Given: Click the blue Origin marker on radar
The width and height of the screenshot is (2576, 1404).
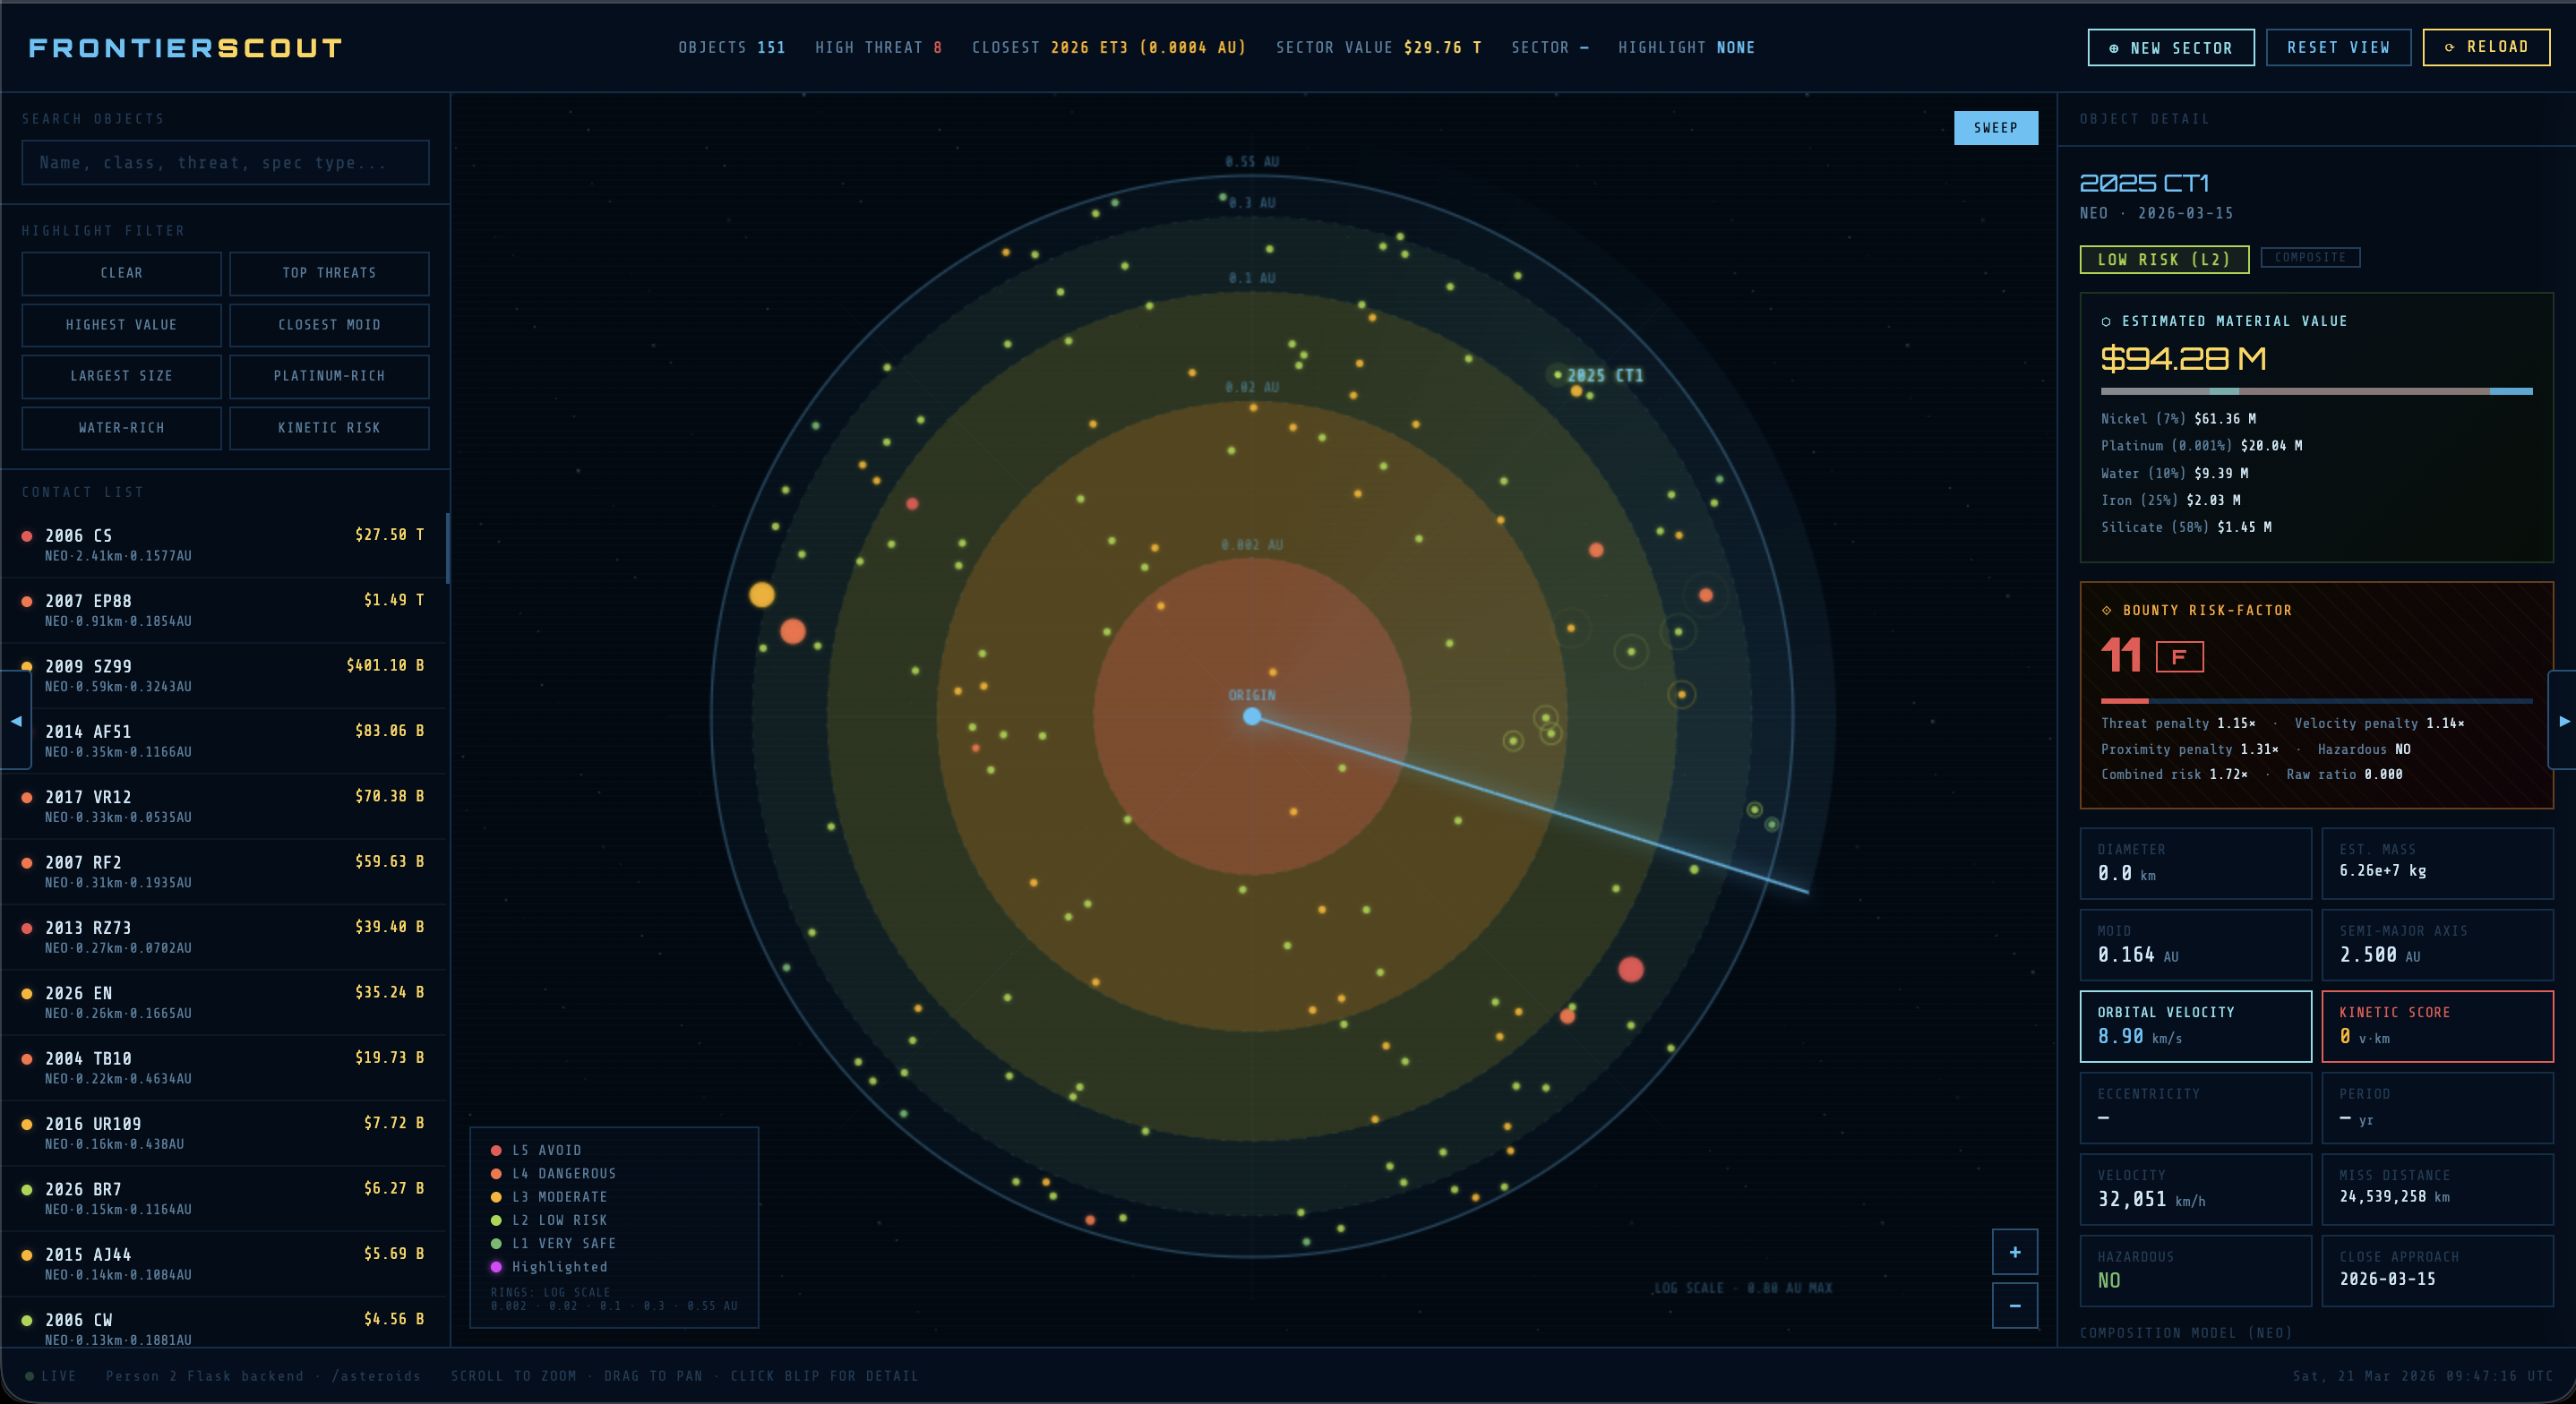Looking at the screenshot, I should (x=1251, y=716).
